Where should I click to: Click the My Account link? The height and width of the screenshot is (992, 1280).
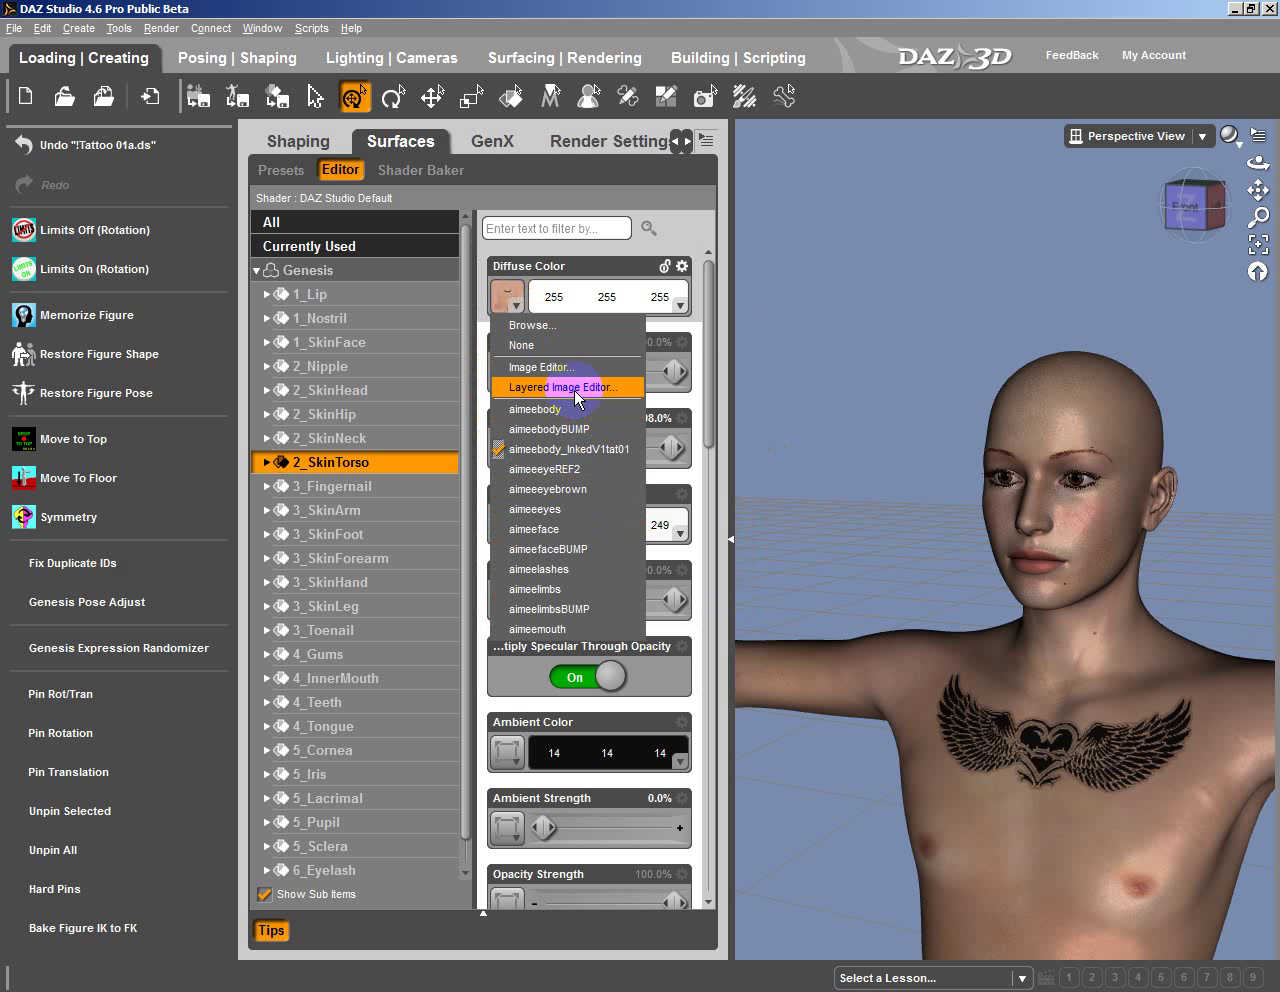1154,55
